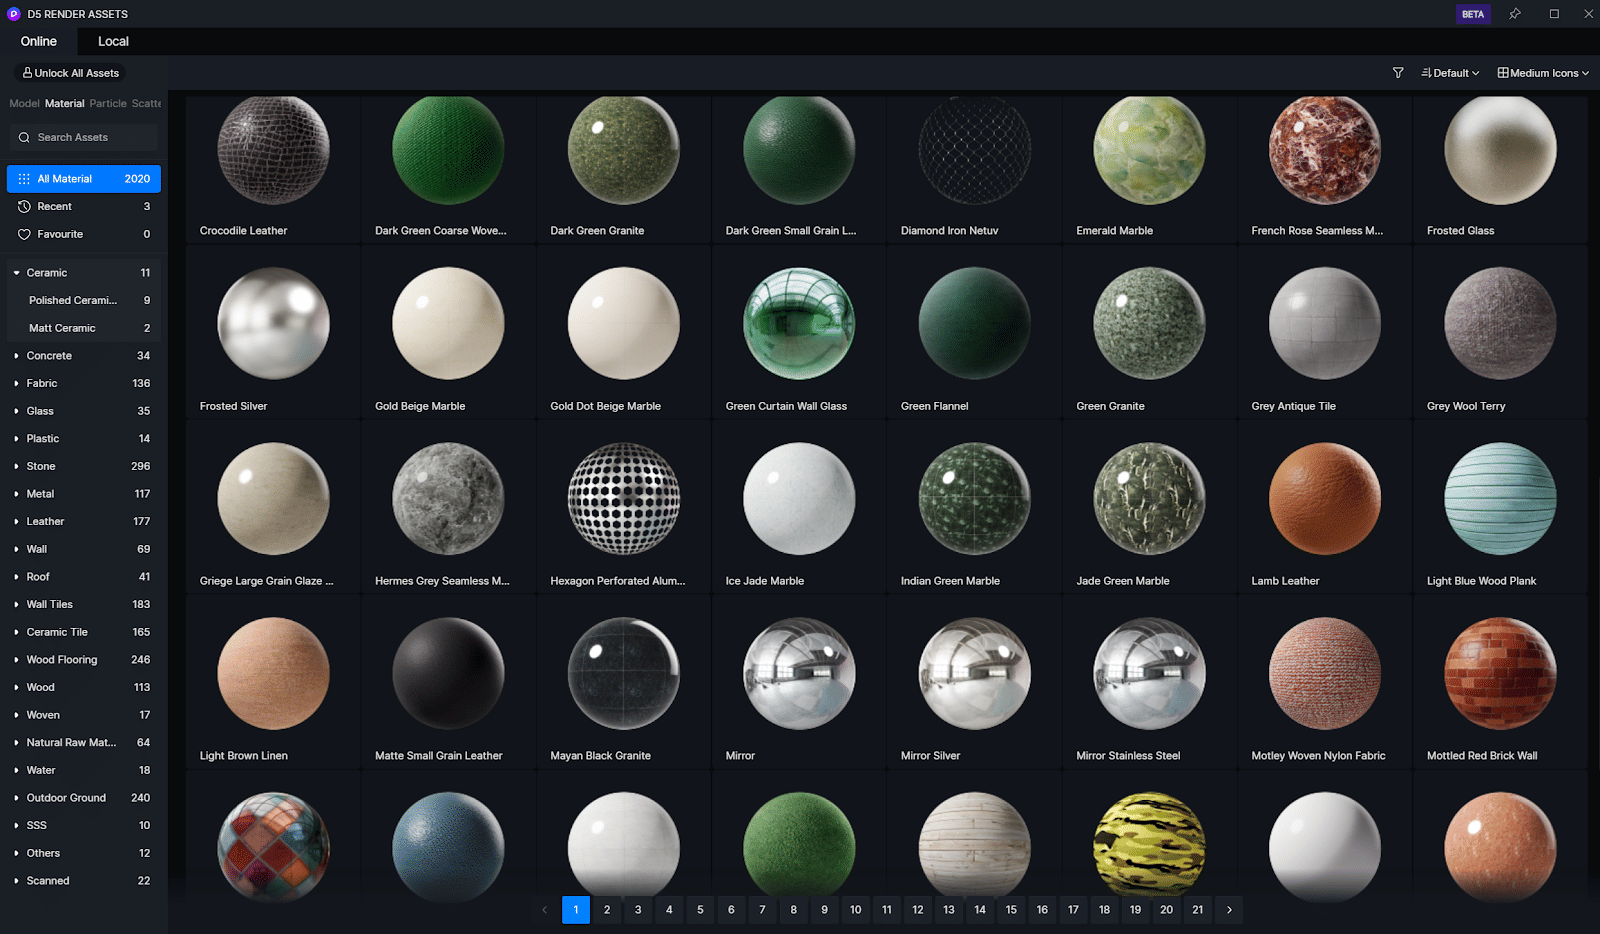Click the BETA badge
Screen dimensions: 1600x934
coord(1472,14)
